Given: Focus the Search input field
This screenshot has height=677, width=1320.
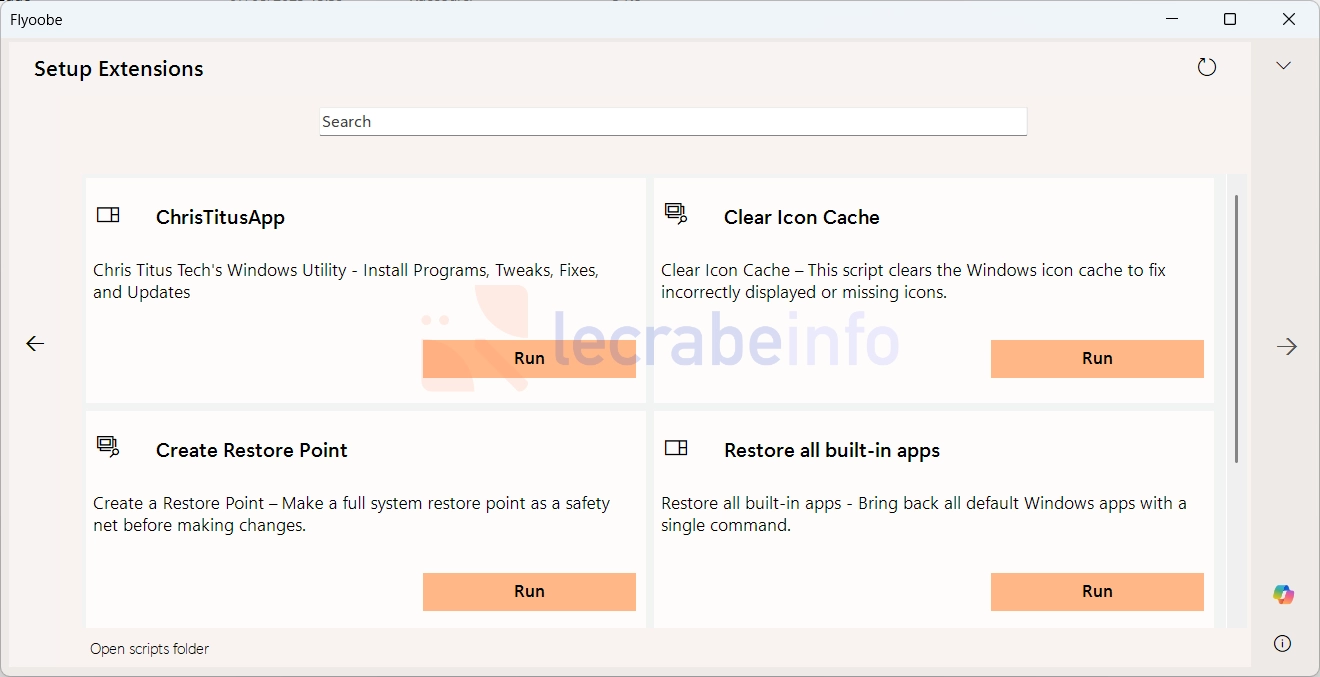Looking at the screenshot, I should 673,122.
